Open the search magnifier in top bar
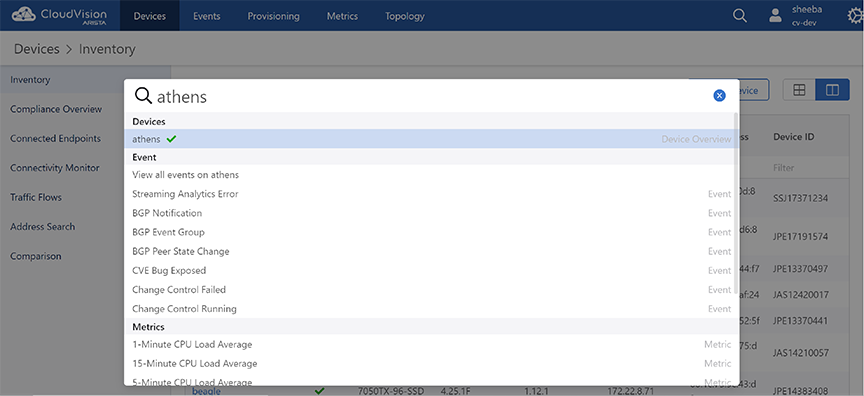The image size is (864, 396). coord(739,16)
